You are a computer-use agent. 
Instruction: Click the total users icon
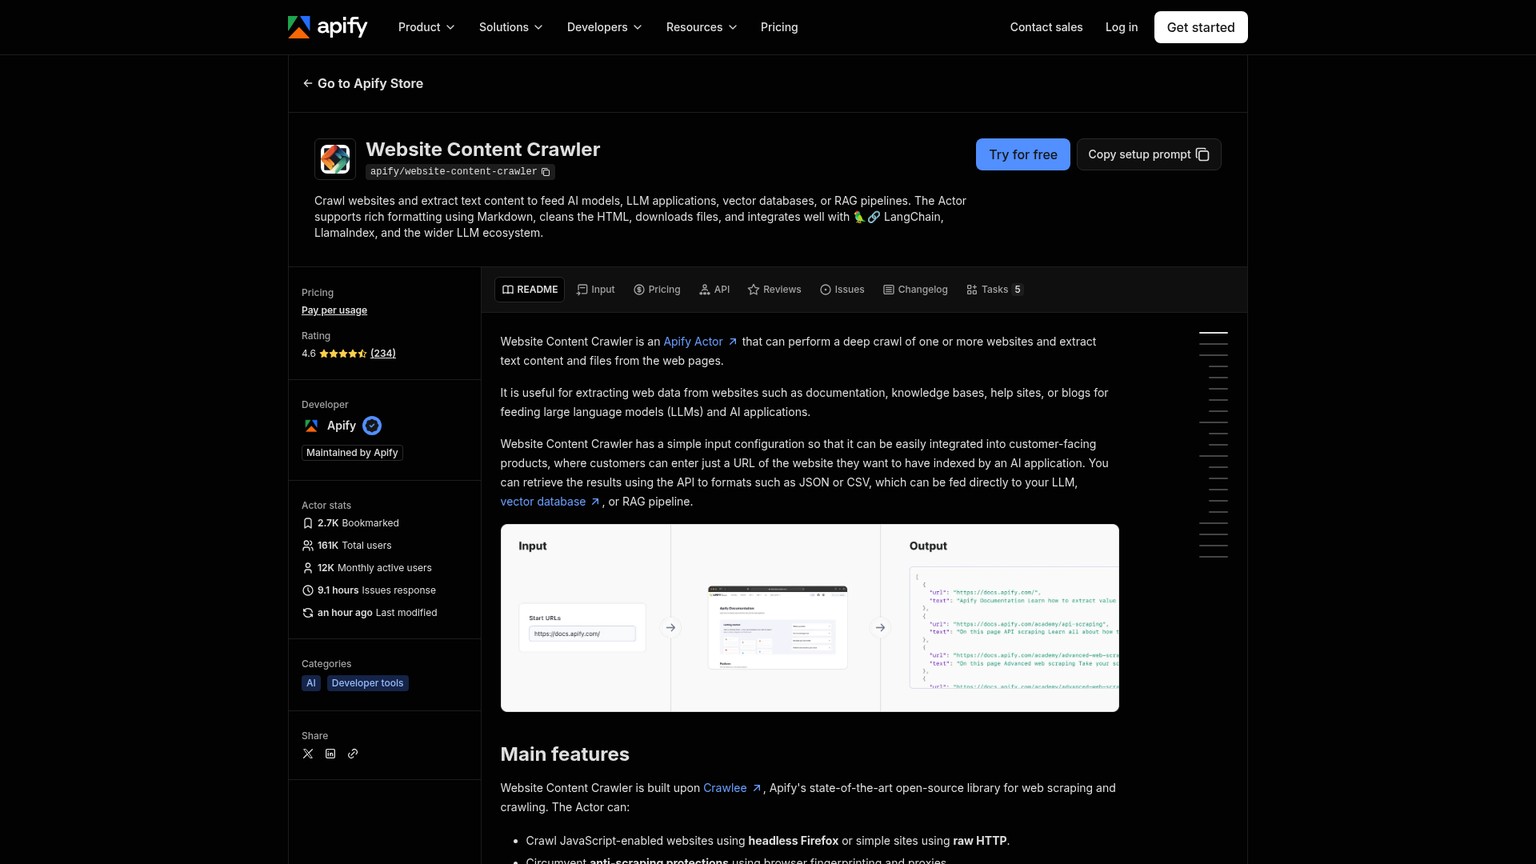308,546
